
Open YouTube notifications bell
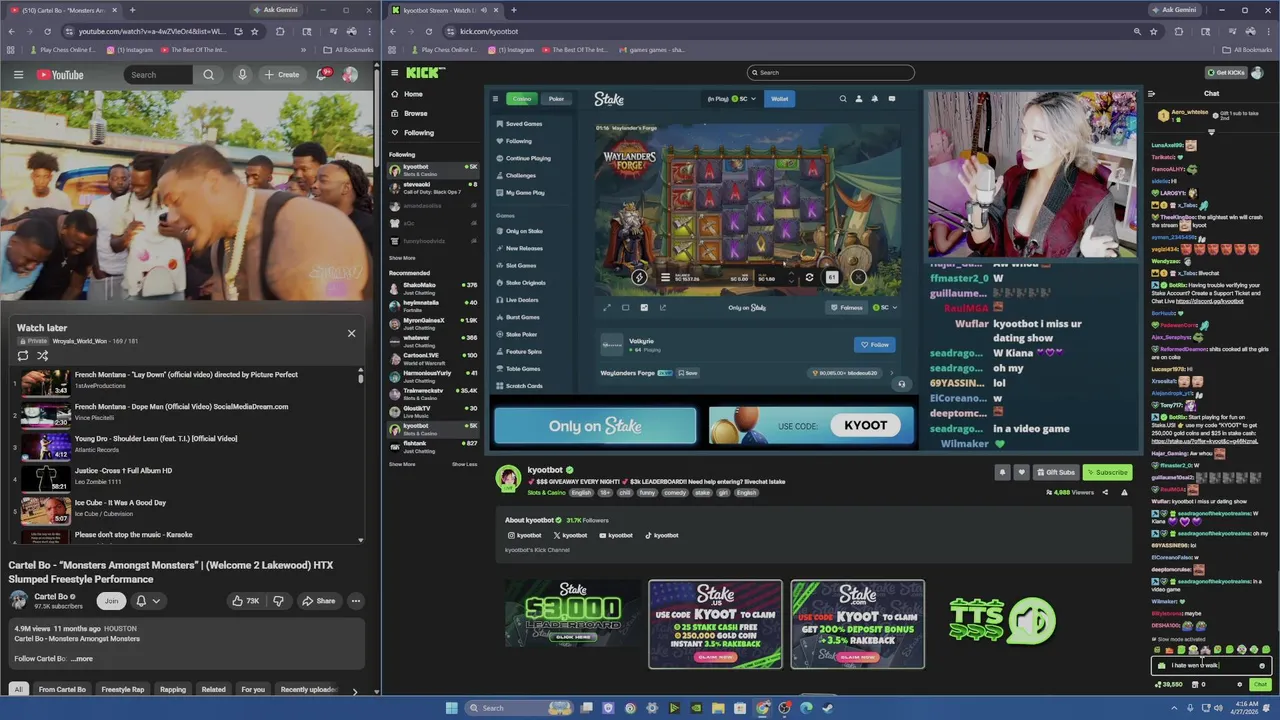323,75
